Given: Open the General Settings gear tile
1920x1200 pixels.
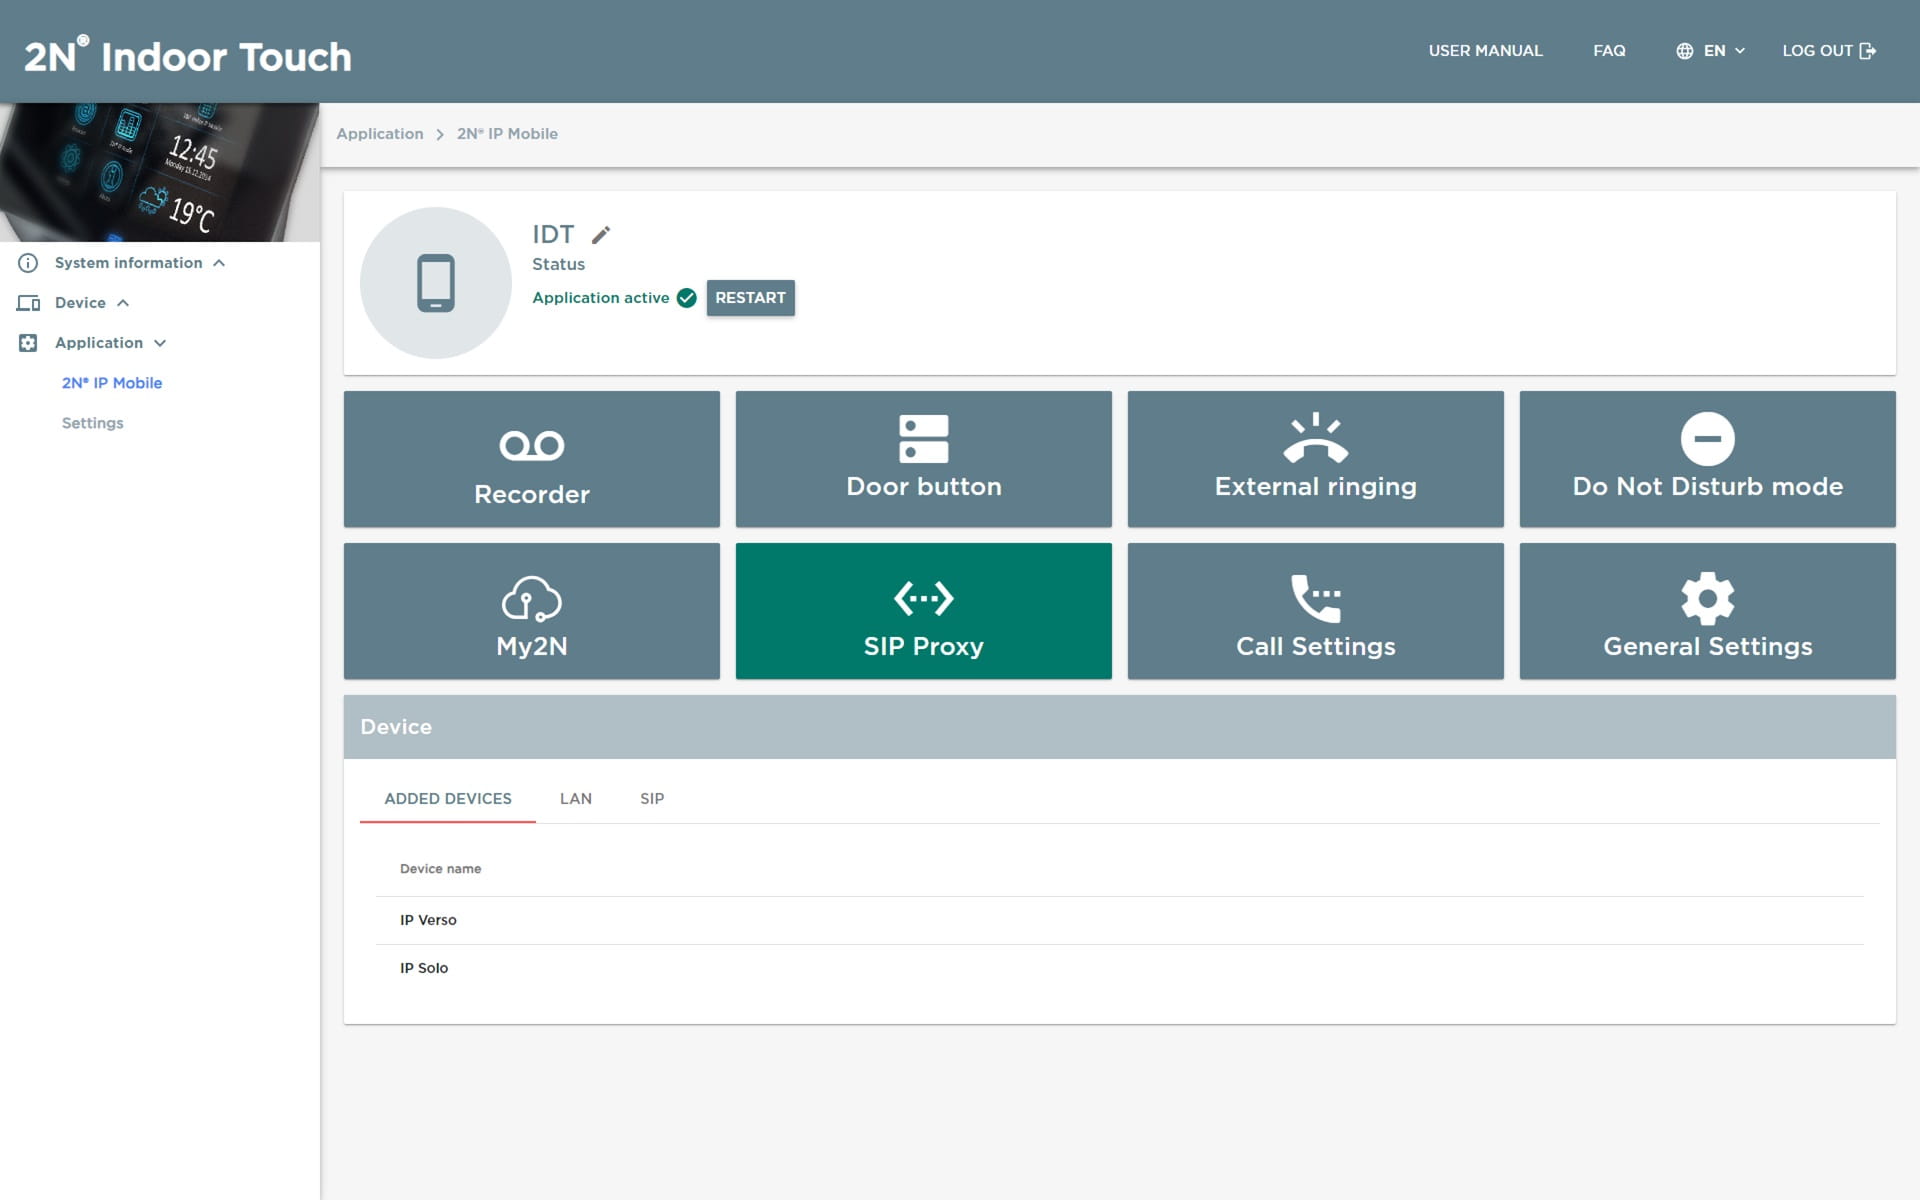Looking at the screenshot, I should click(1708, 611).
